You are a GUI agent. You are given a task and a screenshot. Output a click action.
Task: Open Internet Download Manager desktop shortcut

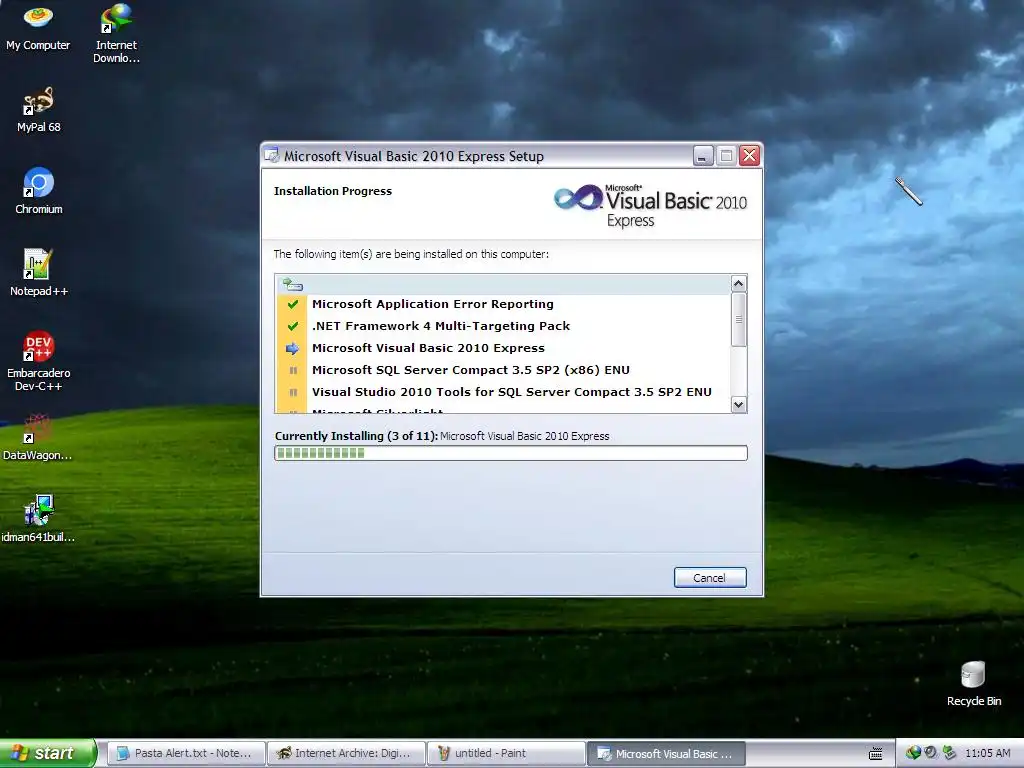point(116,31)
